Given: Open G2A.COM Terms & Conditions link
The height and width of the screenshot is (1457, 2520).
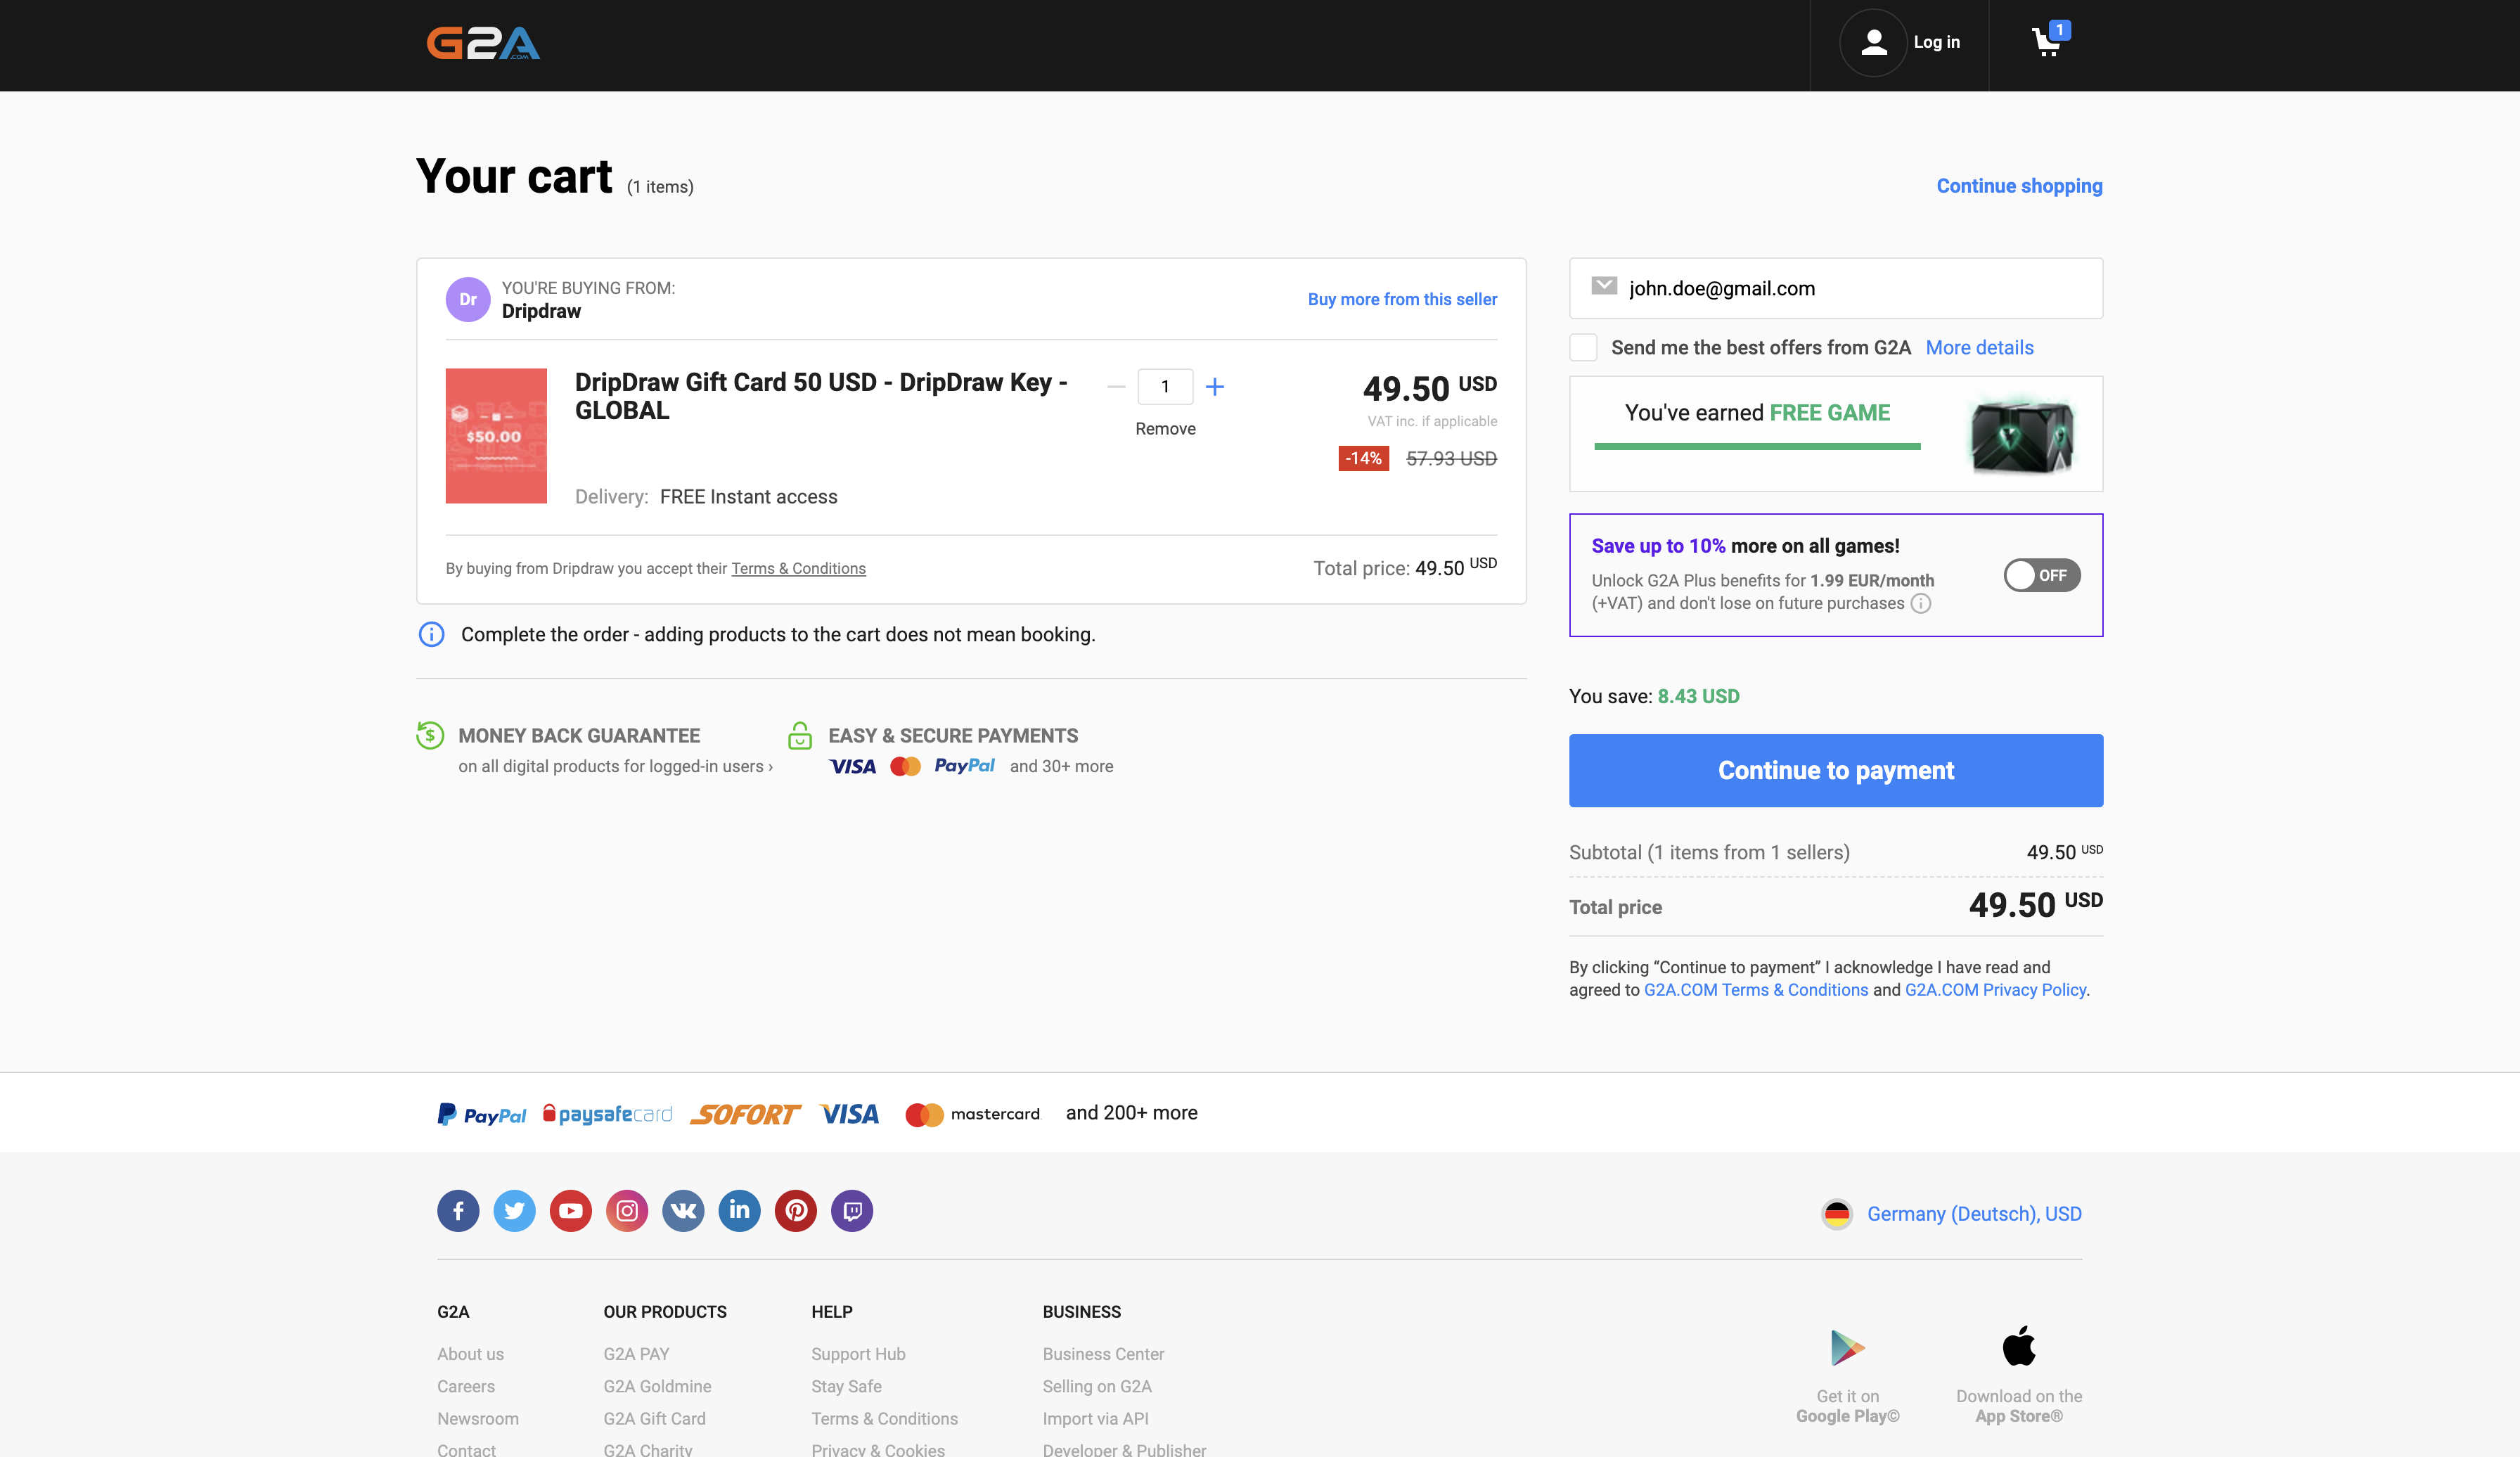Looking at the screenshot, I should [1755, 990].
